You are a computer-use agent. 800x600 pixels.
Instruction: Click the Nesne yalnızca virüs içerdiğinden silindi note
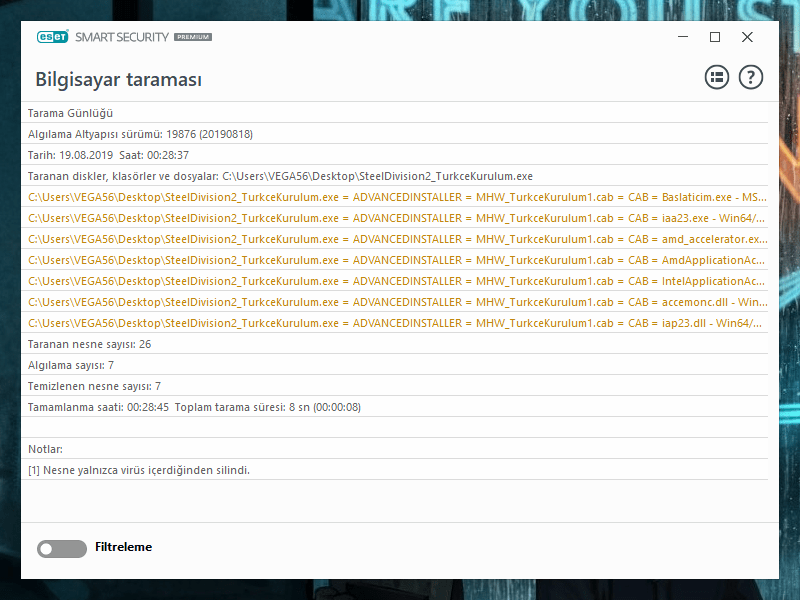tap(395, 469)
